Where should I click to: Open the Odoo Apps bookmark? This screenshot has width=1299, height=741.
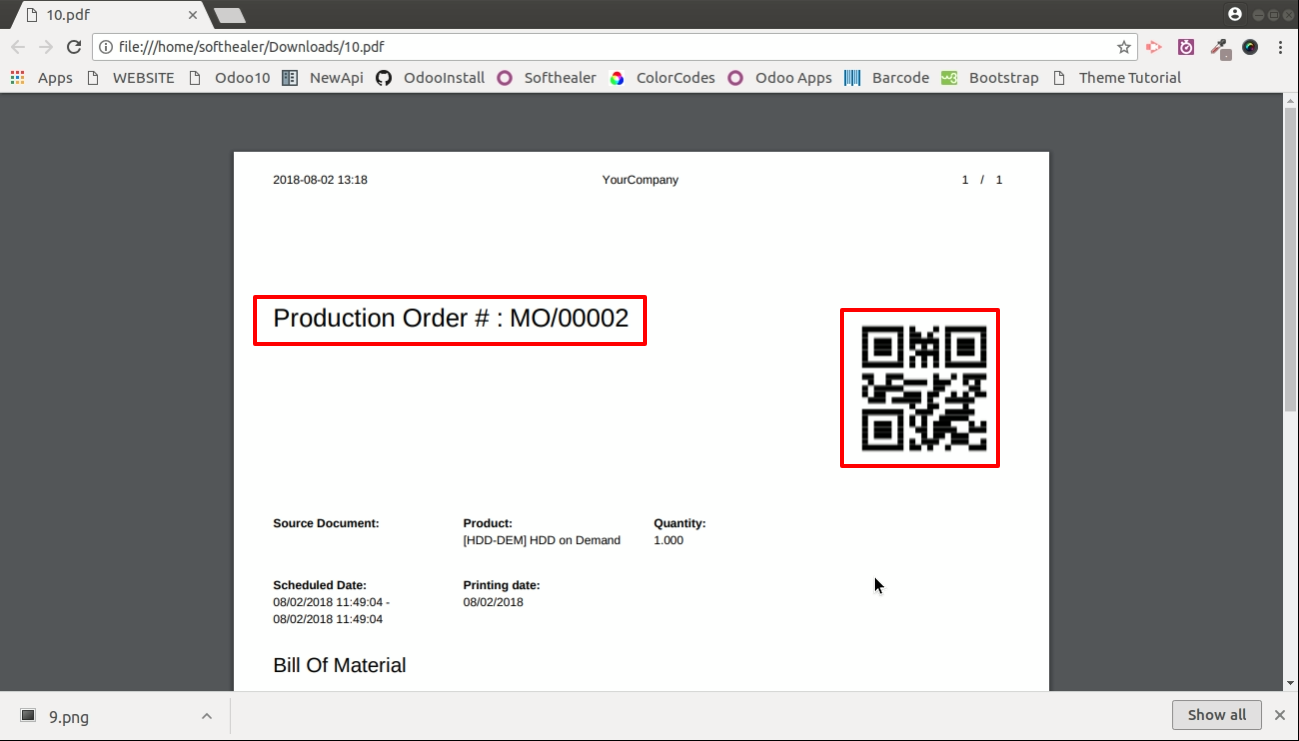point(780,78)
